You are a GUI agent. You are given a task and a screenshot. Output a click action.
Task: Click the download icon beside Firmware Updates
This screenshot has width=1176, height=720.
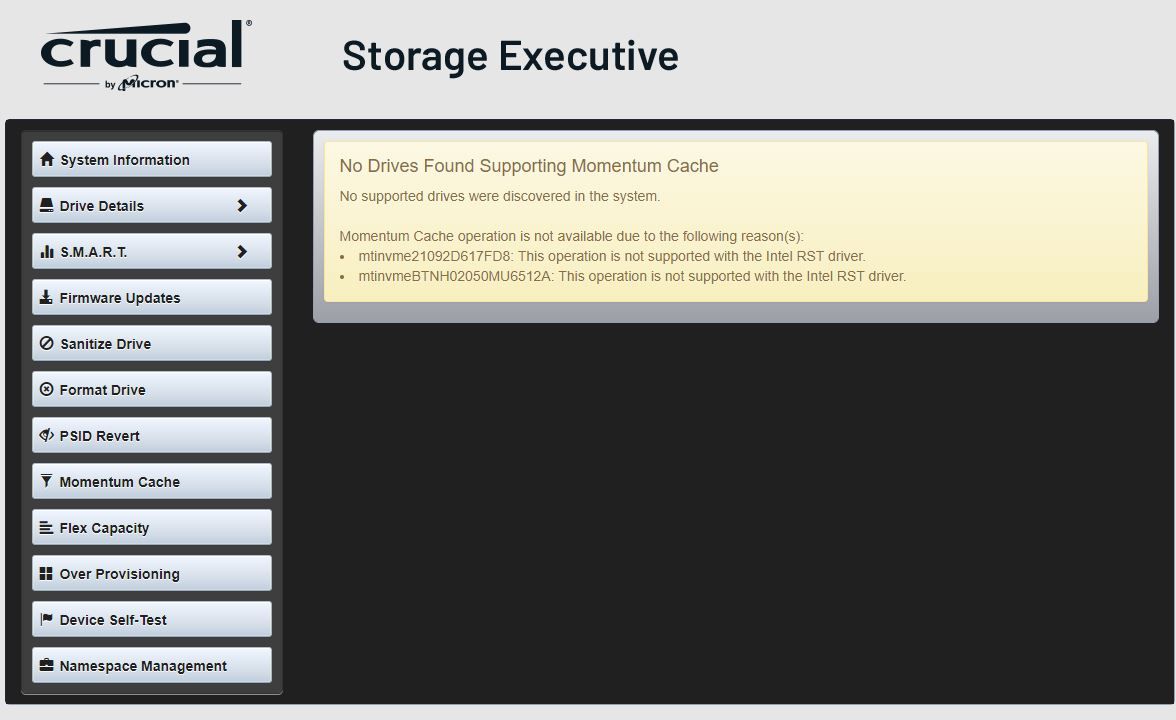tap(46, 298)
